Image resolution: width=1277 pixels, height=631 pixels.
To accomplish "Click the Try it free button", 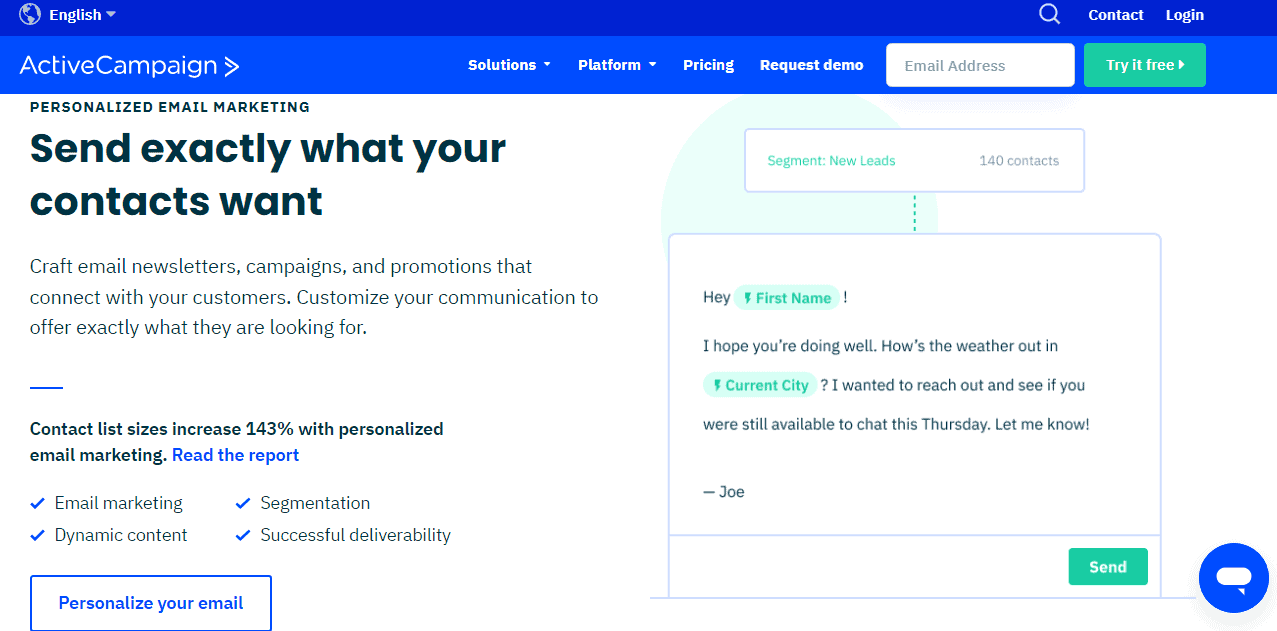I will point(1144,65).
